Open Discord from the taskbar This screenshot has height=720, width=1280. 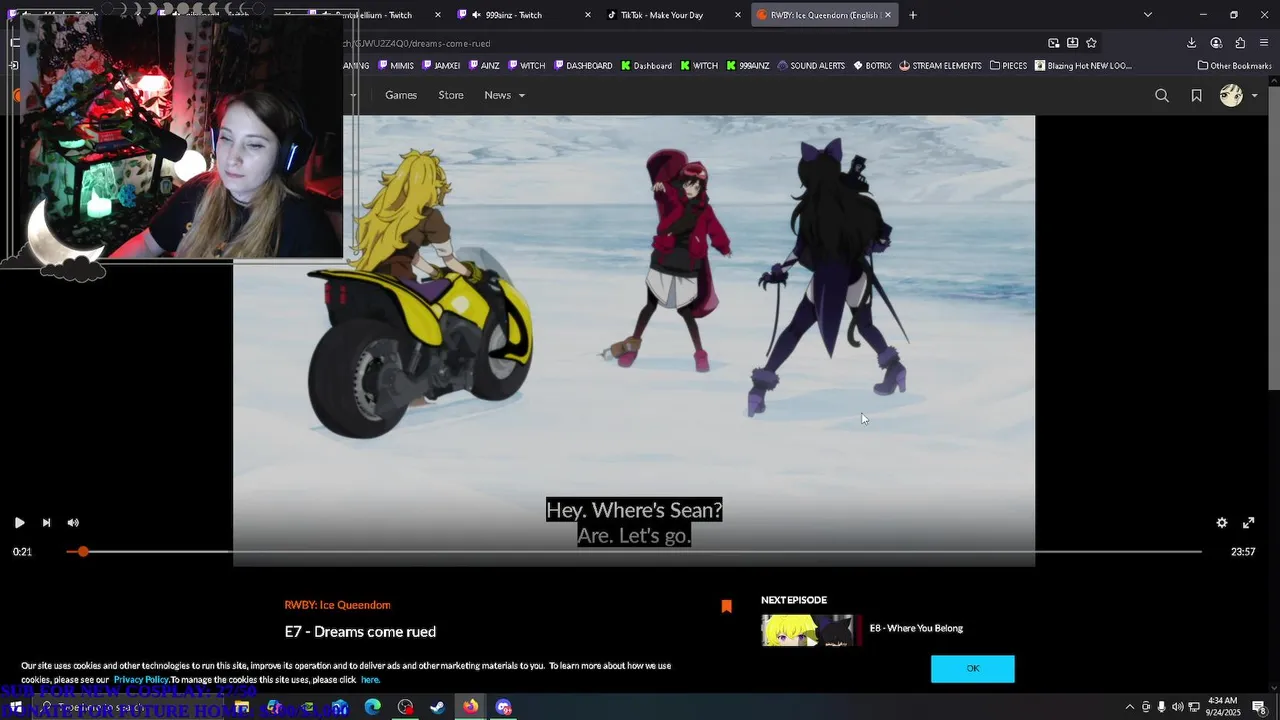point(503,707)
